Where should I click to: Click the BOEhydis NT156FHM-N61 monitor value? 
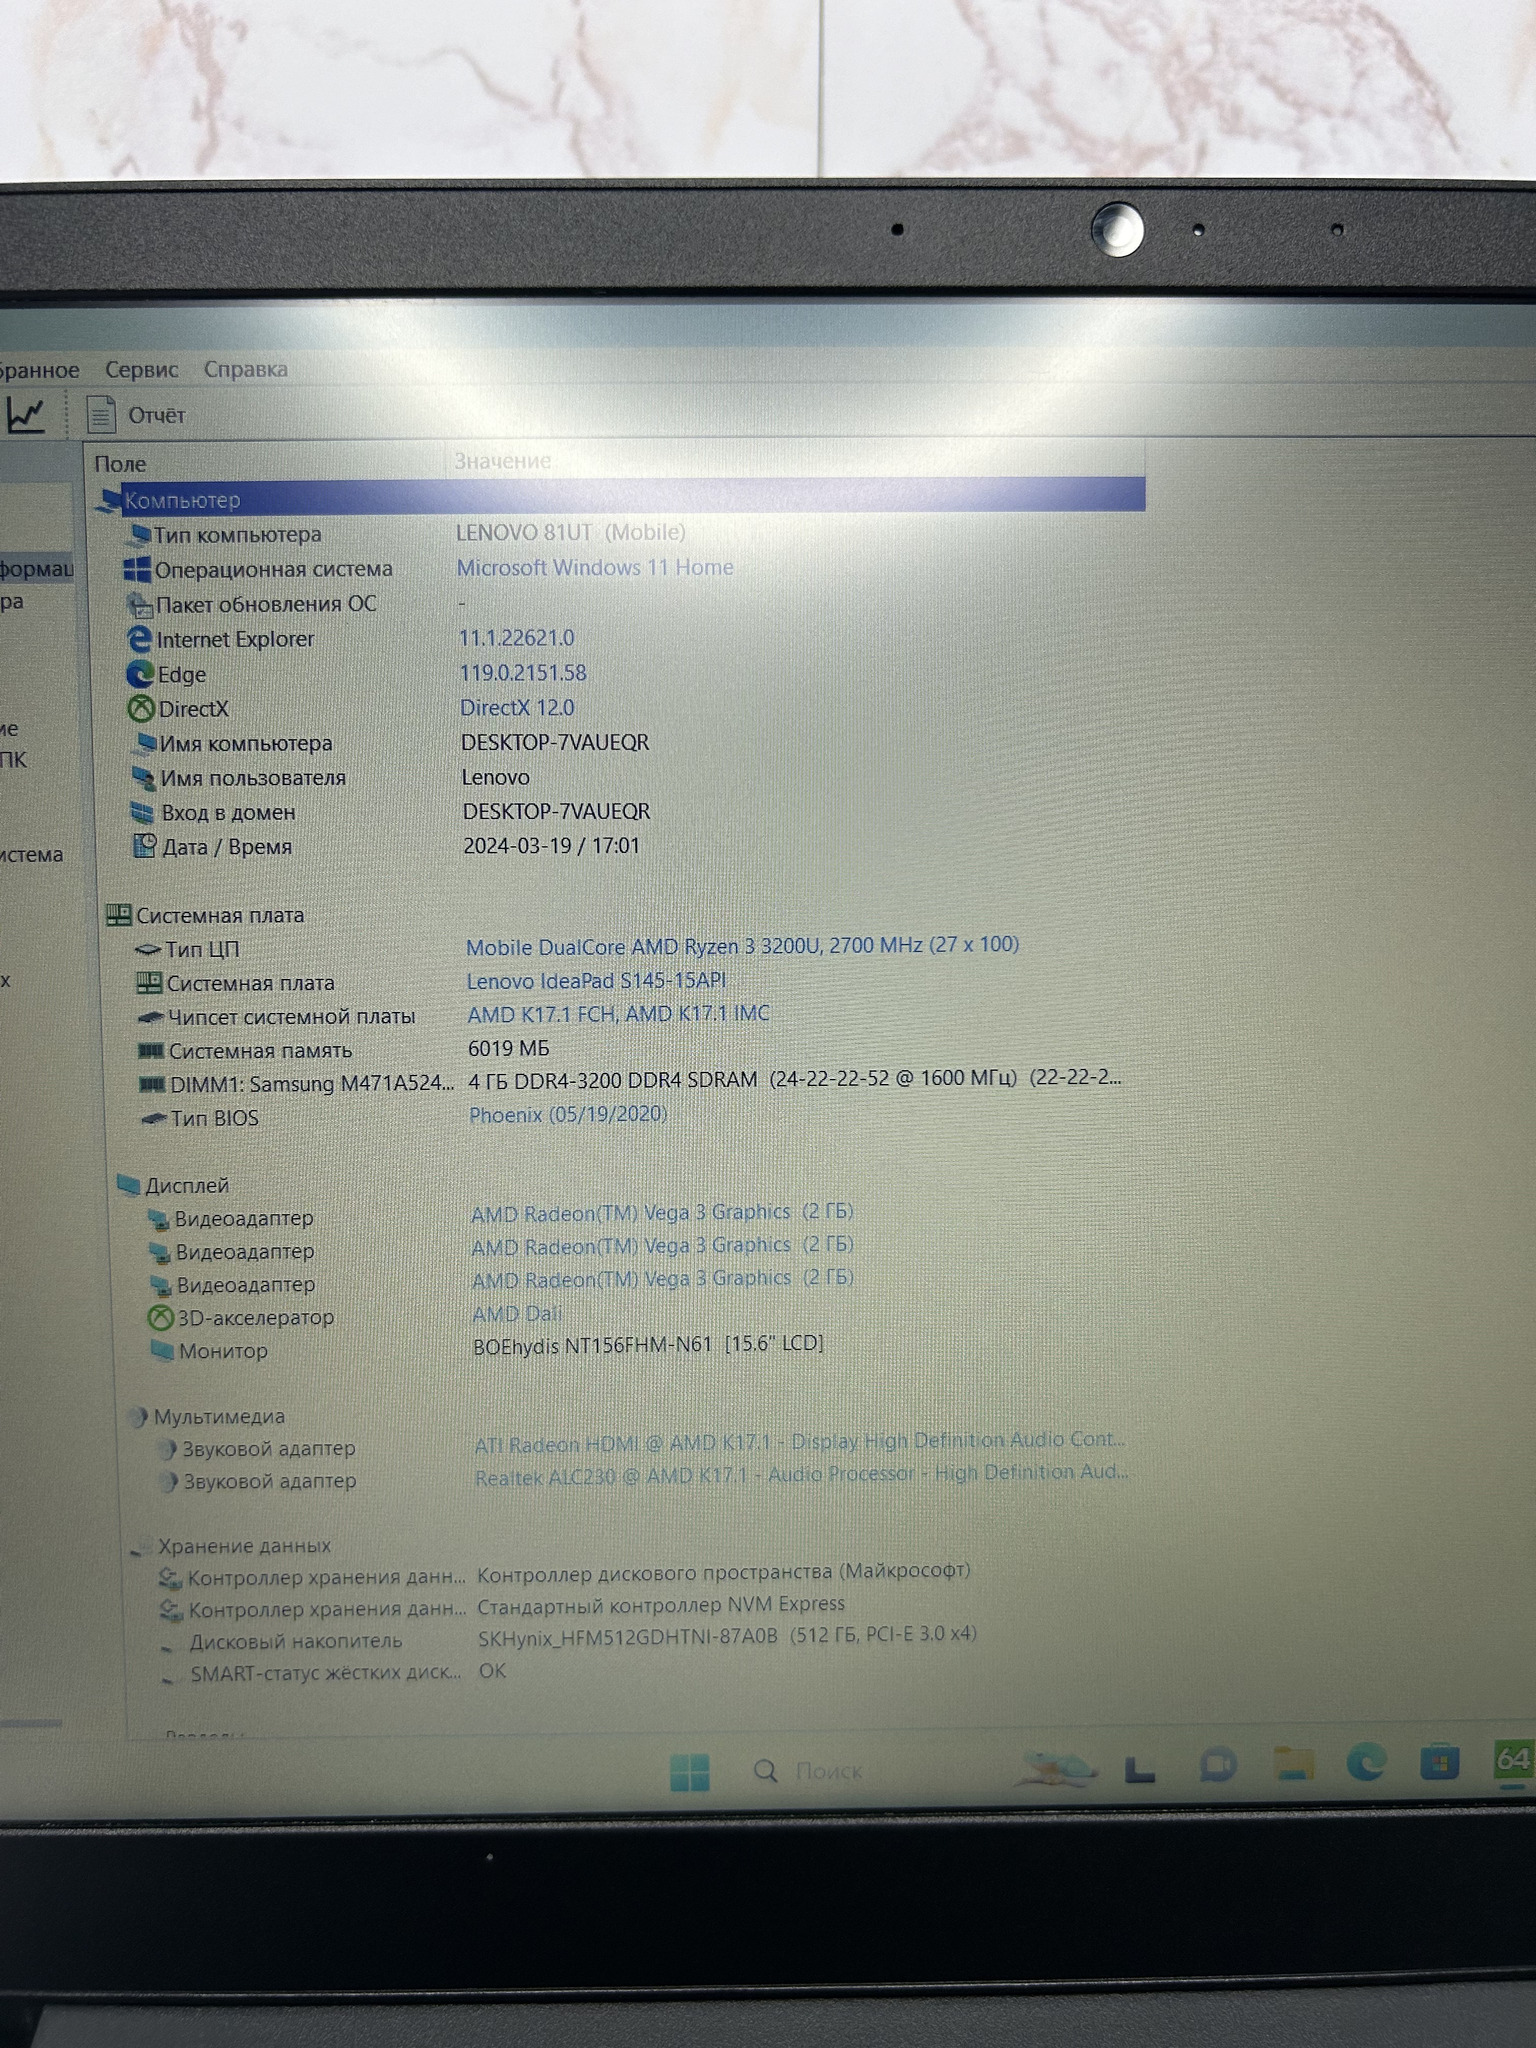(648, 1345)
